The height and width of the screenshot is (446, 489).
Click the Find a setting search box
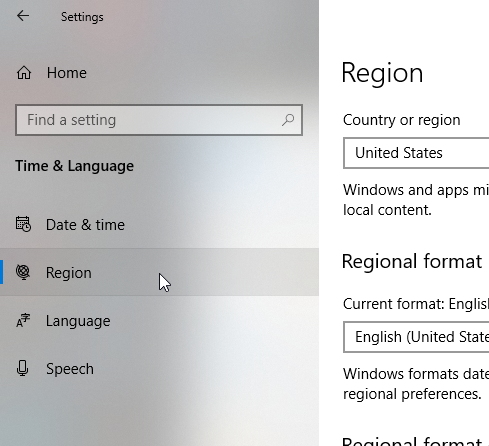click(x=159, y=120)
